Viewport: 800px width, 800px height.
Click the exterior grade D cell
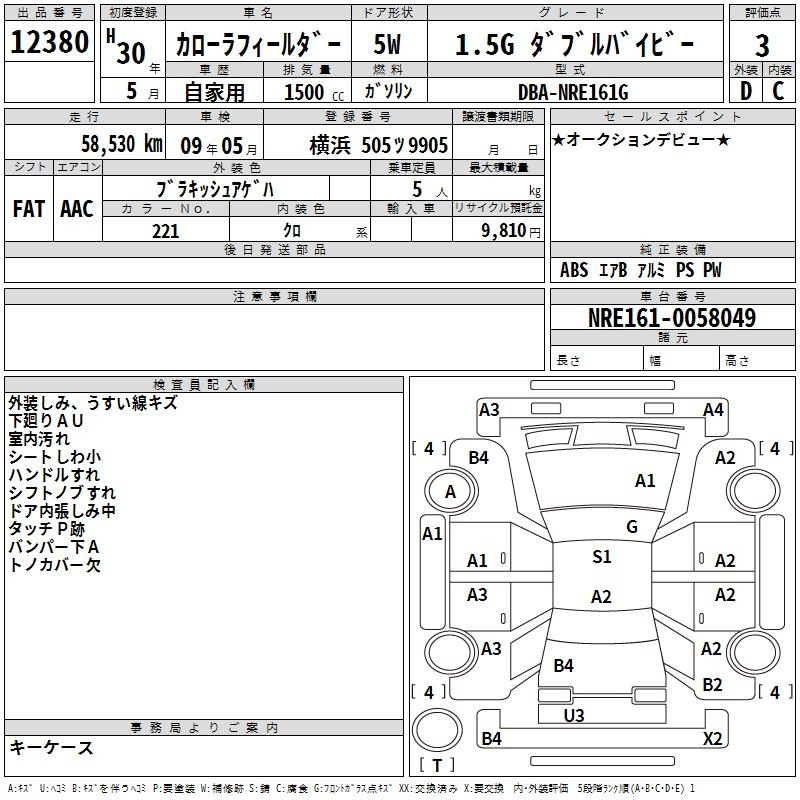click(x=746, y=91)
